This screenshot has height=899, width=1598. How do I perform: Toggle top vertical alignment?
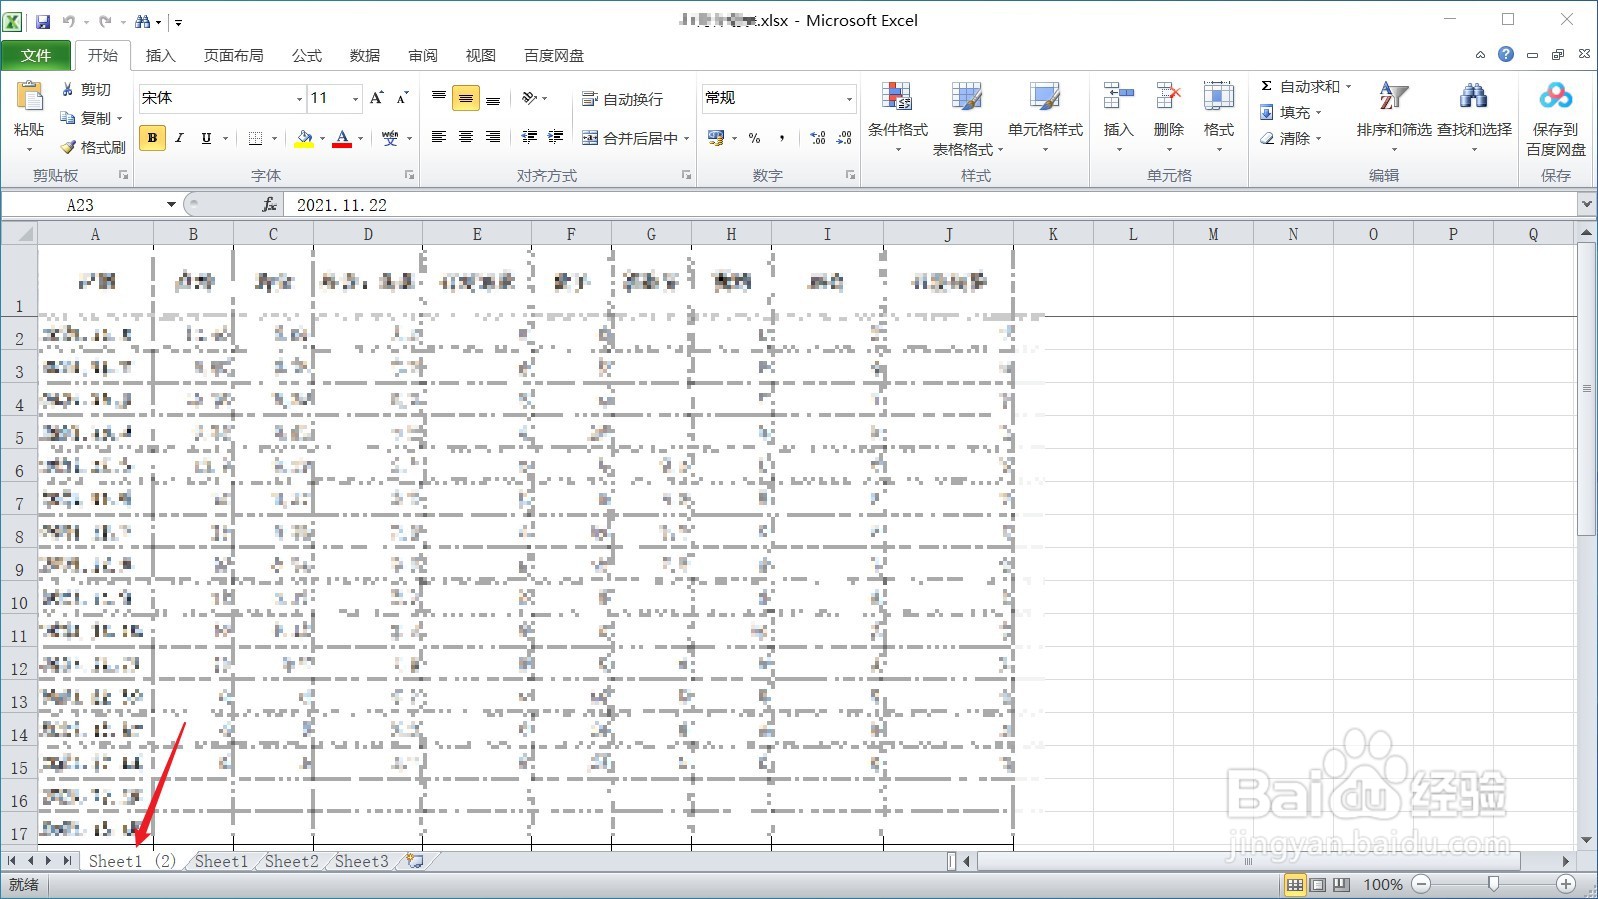tap(438, 98)
